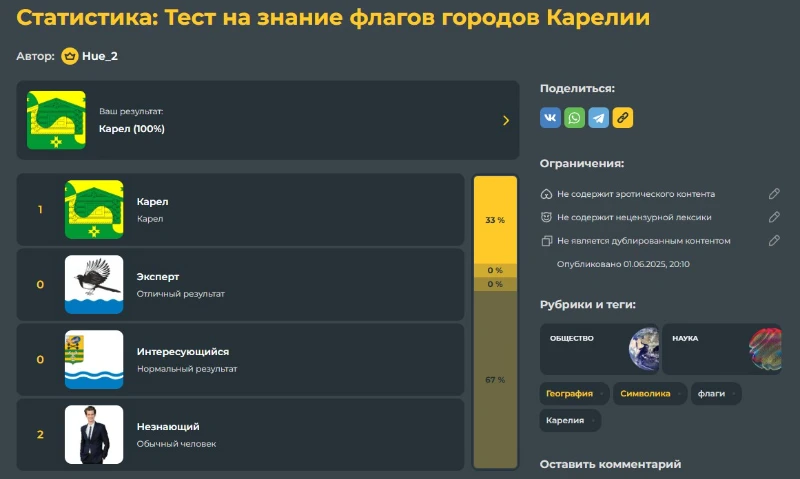Open the Карел result row flag image
This screenshot has height=479, width=800.
(x=94, y=210)
